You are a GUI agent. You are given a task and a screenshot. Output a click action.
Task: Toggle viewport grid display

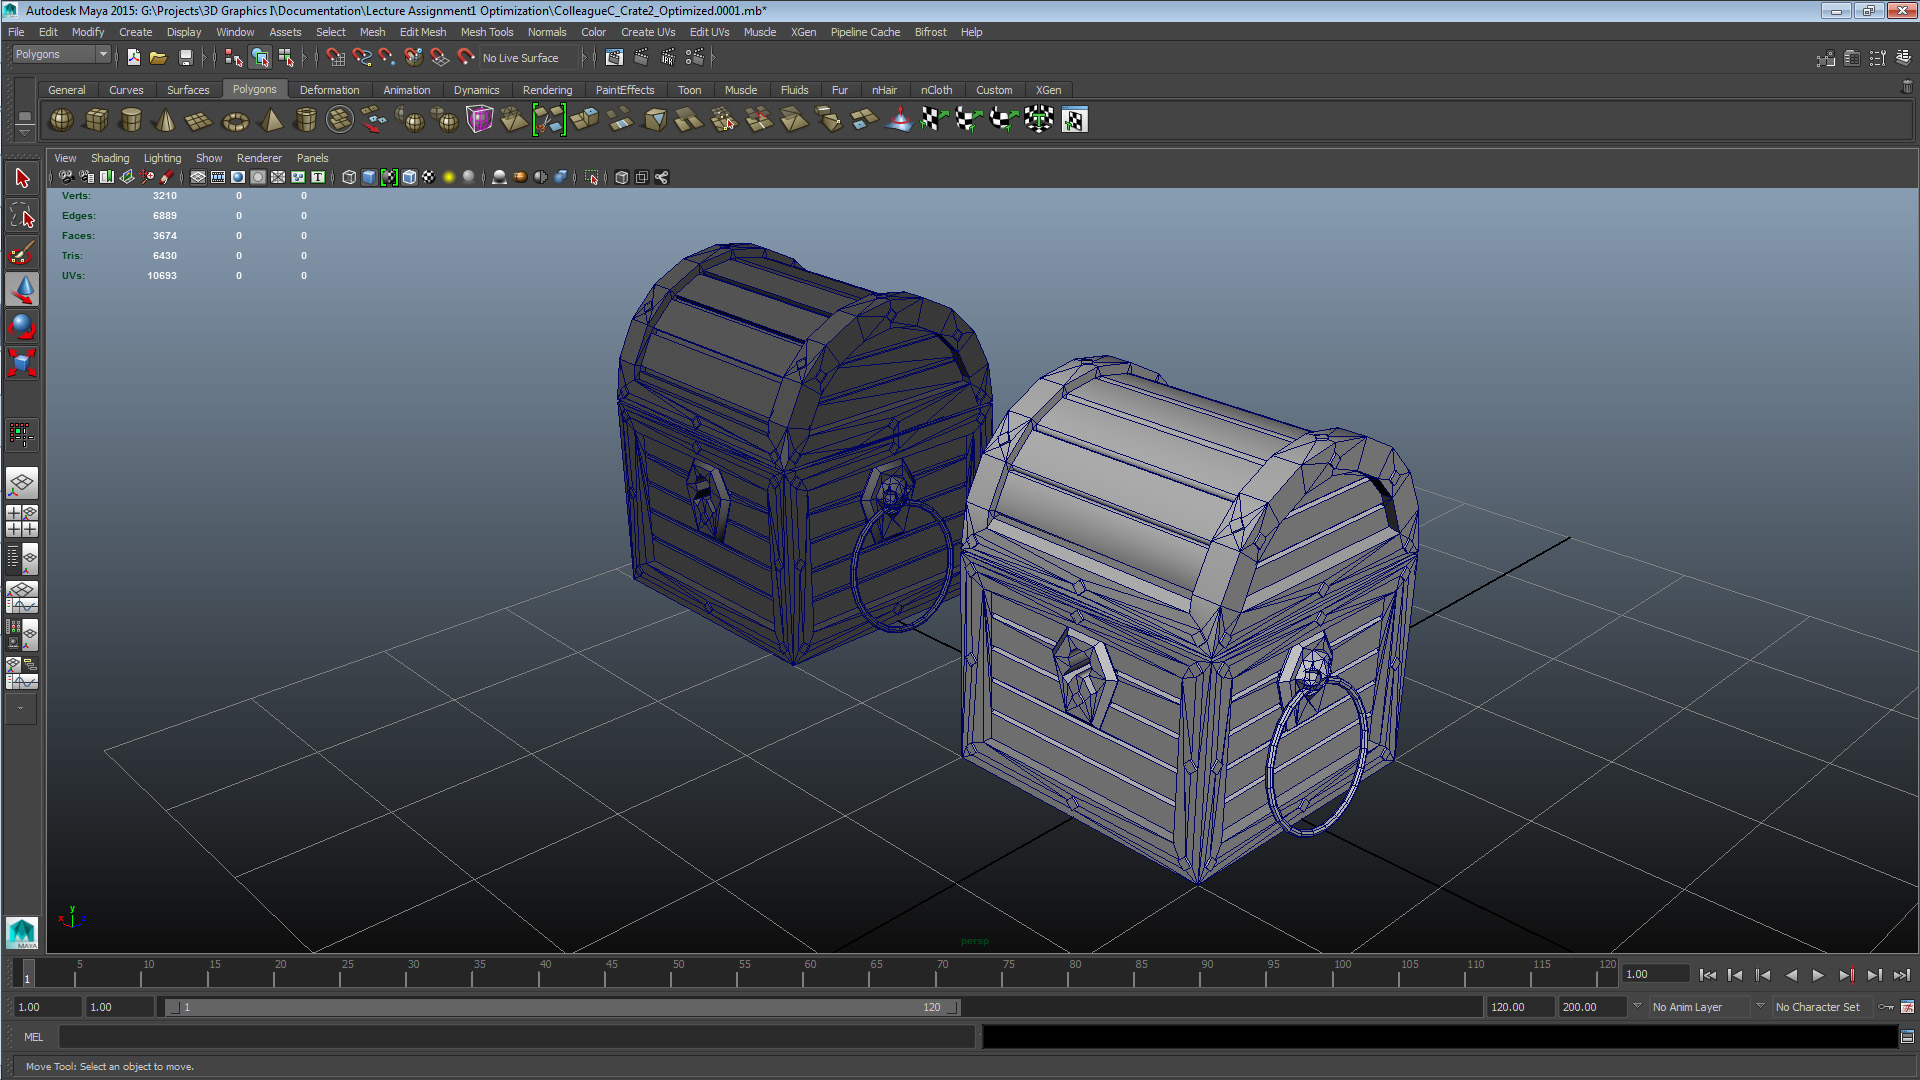click(198, 177)
